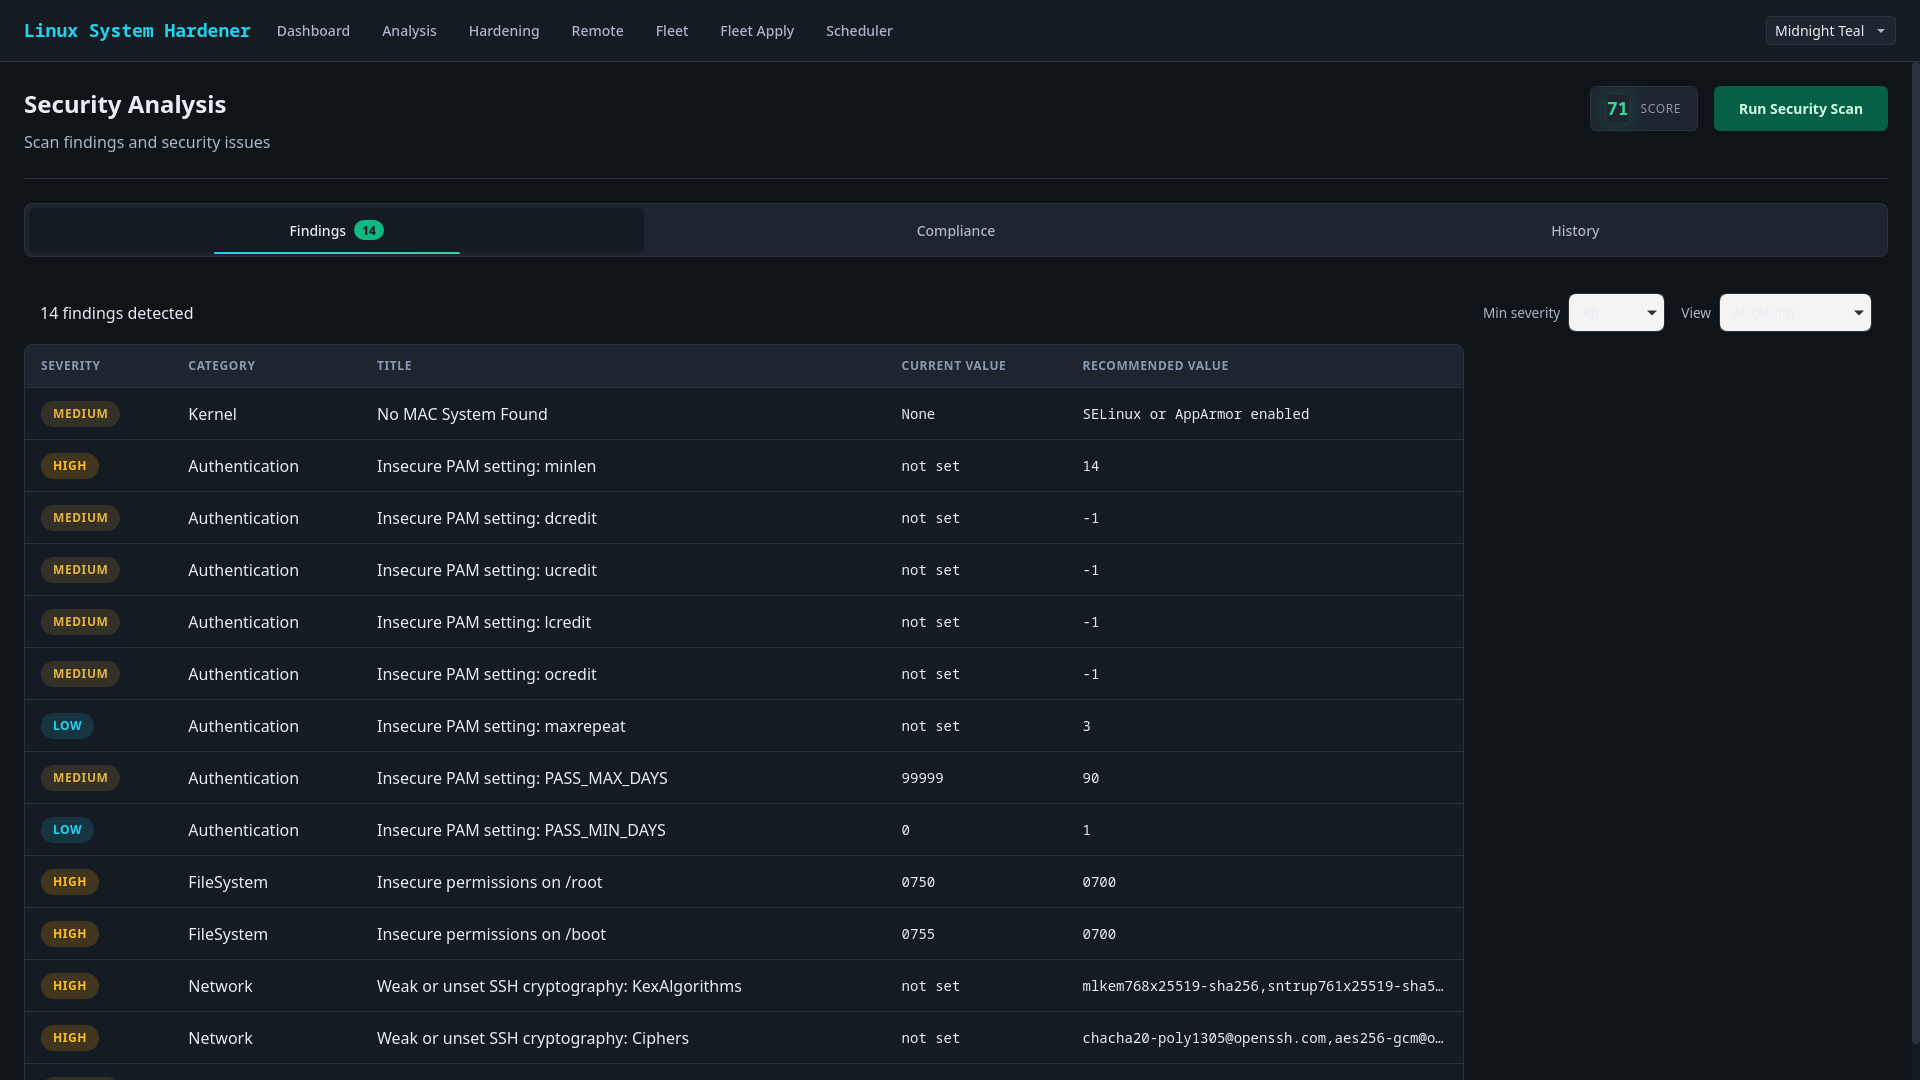Open the Min severity dropdown
Screen dimensions: 1920x1080
coord(1616,313)
